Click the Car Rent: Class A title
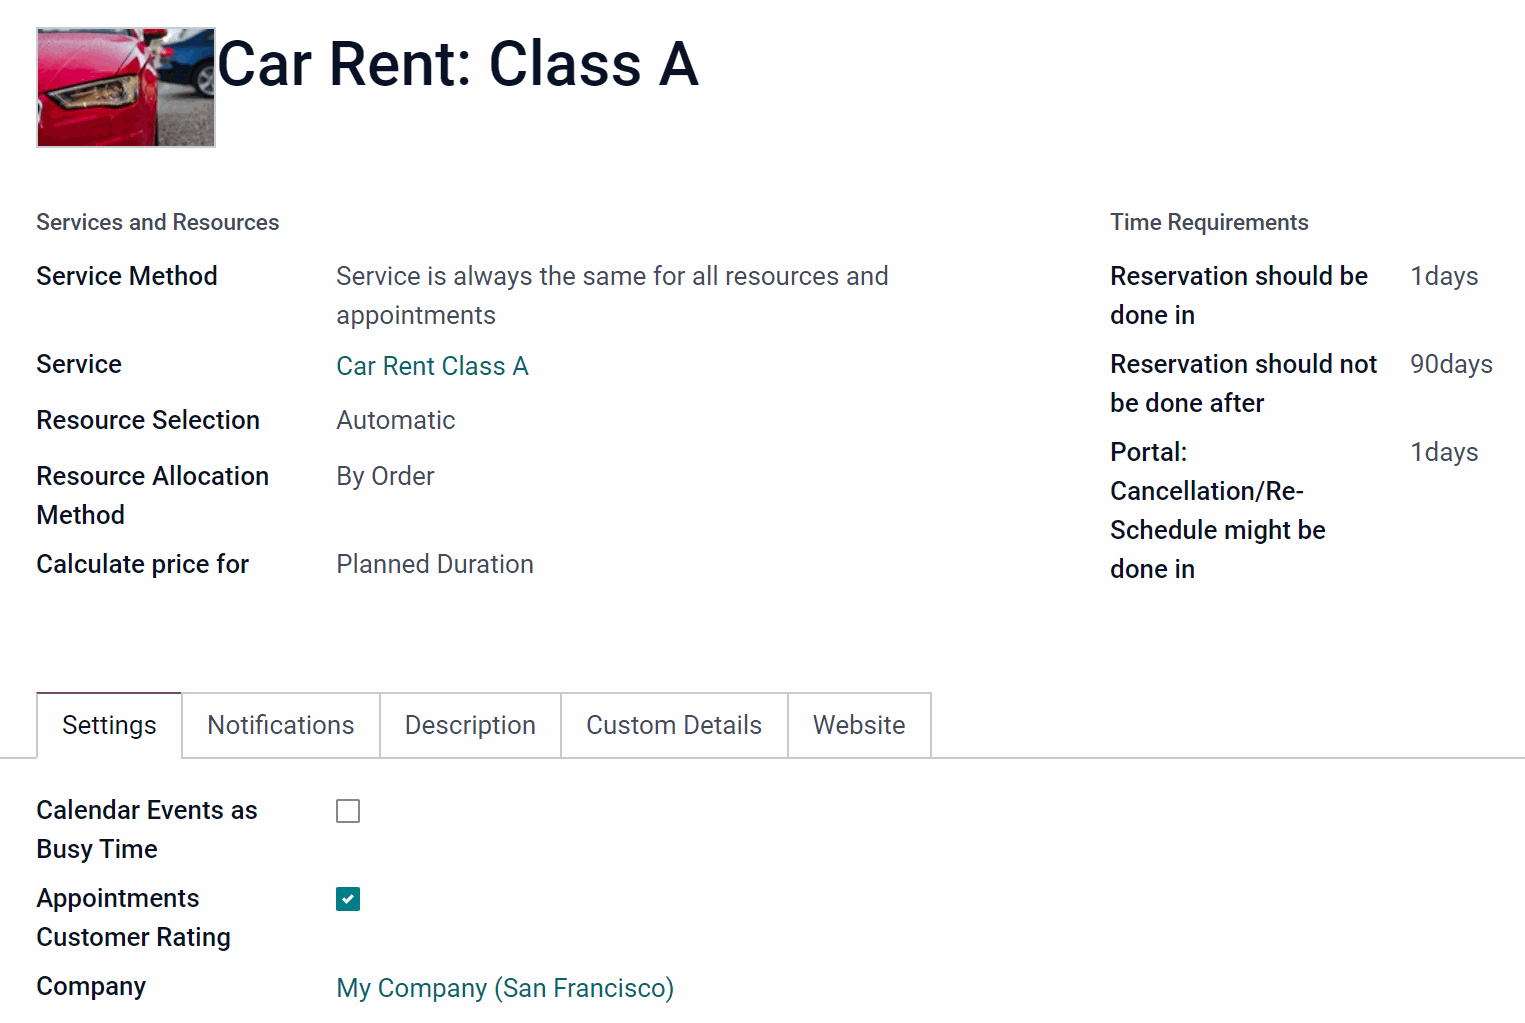The width and height of the screenshot is (1525, 1023). pyautogui.click(x=458, y=64)
